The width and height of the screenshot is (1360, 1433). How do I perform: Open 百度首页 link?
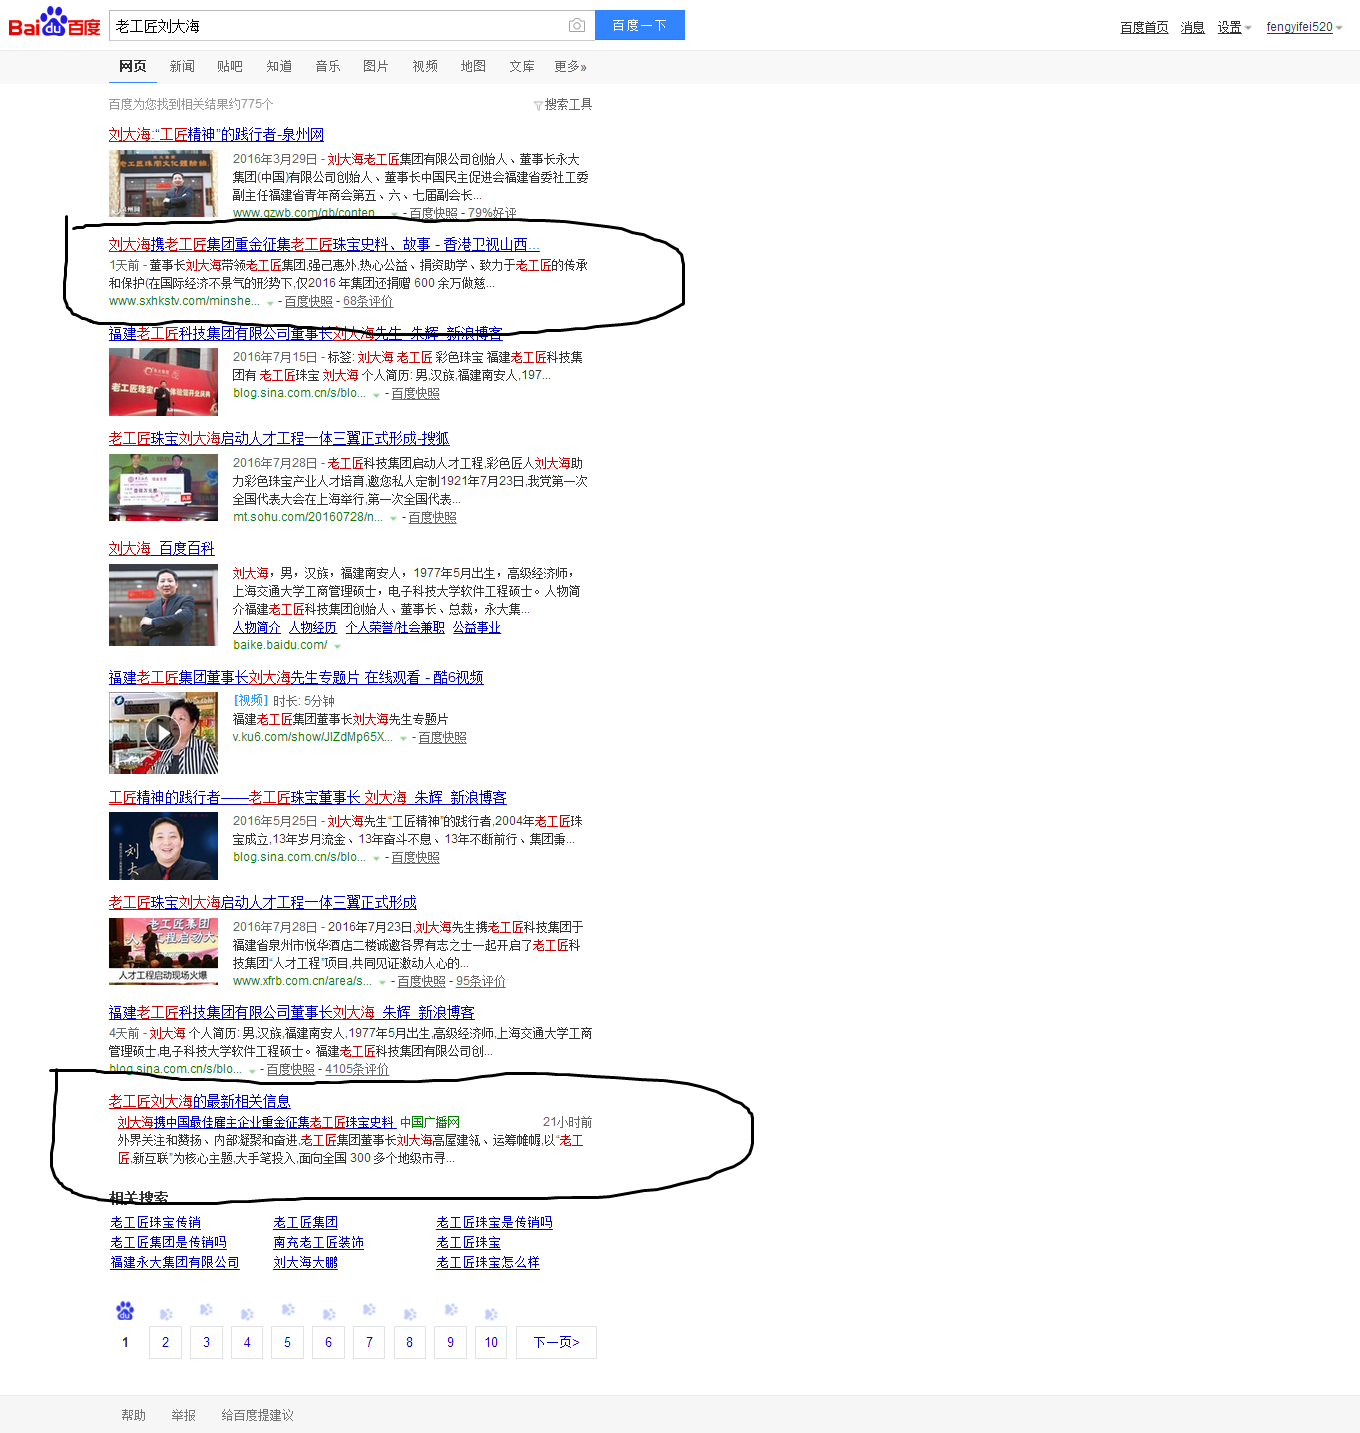(x=1144, y=27)
